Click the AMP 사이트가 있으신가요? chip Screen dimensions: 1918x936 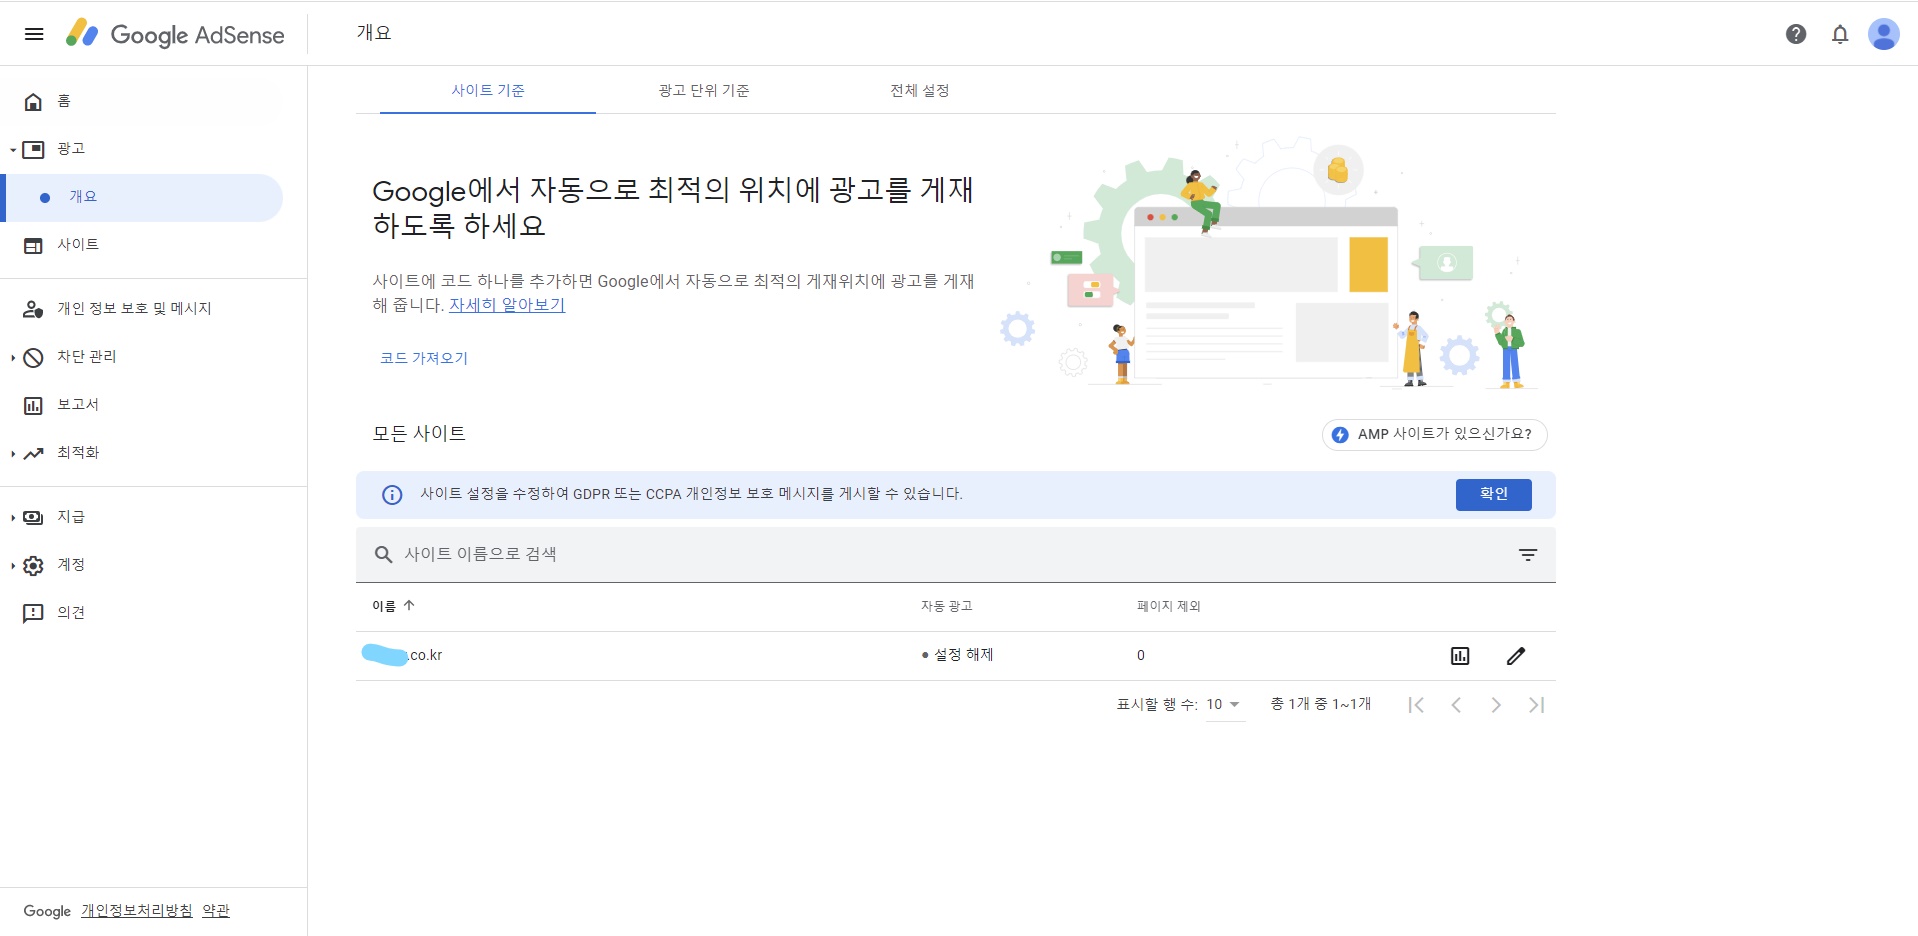coord(1435,435)
